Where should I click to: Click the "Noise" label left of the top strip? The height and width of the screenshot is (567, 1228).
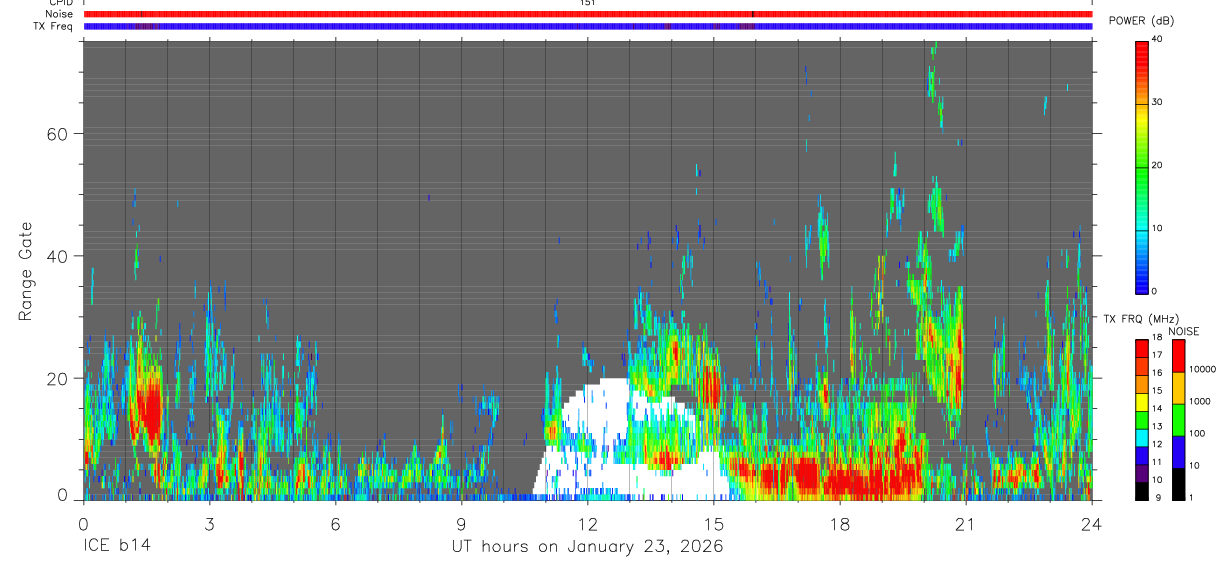(x=60, y=14)
